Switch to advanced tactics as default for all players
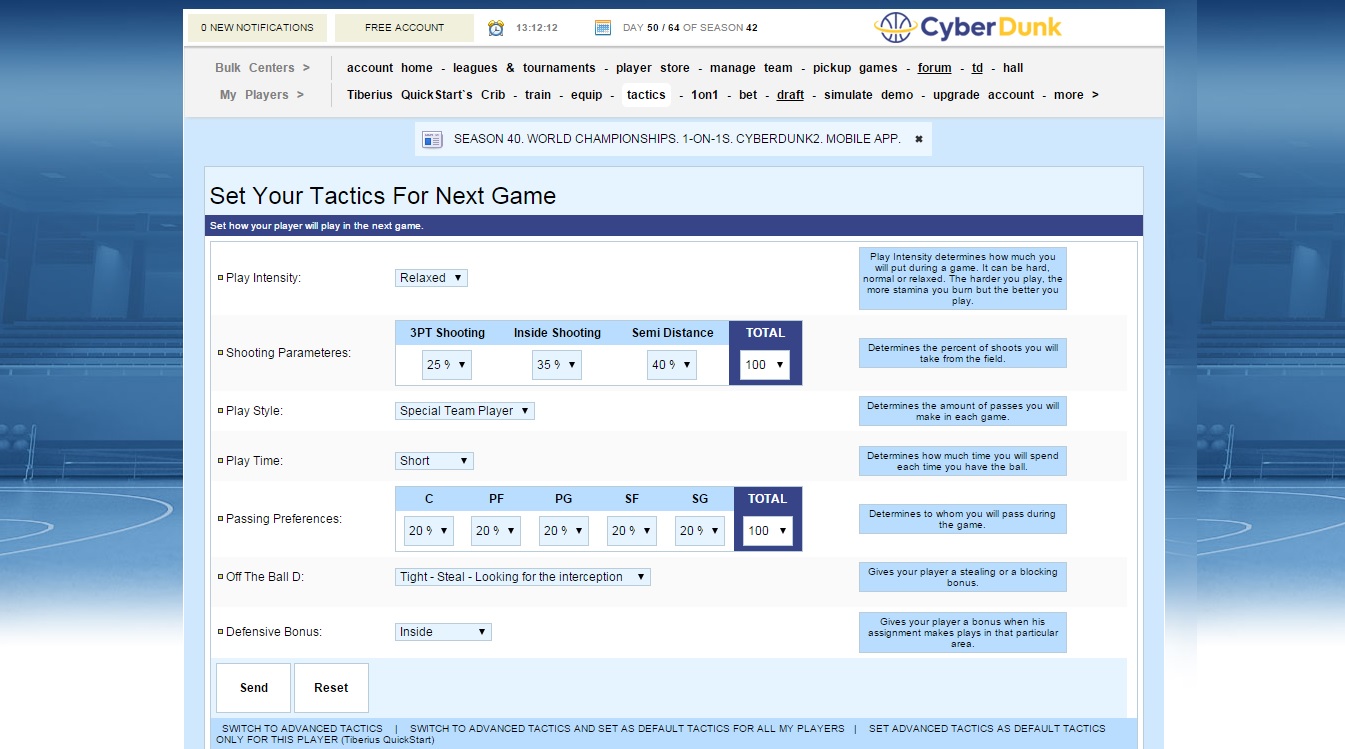The width and height of the screenshot is (1345, 749). (x=627, y=729)
